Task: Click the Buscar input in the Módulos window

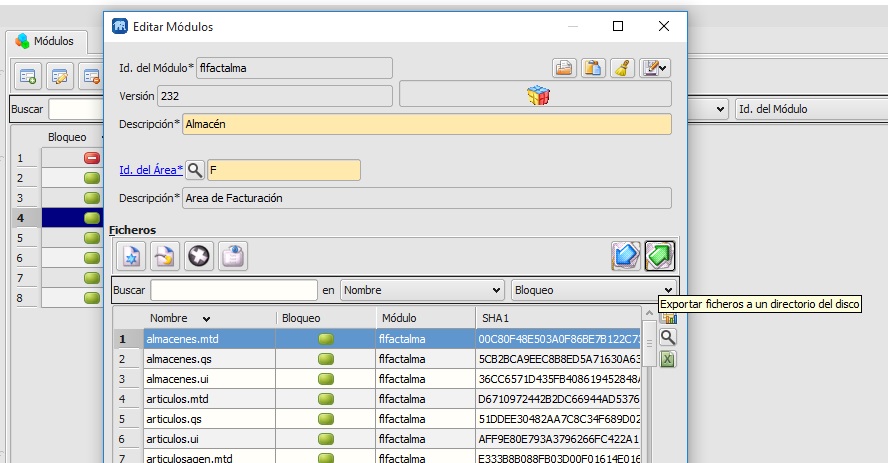Action: (76, 109)
